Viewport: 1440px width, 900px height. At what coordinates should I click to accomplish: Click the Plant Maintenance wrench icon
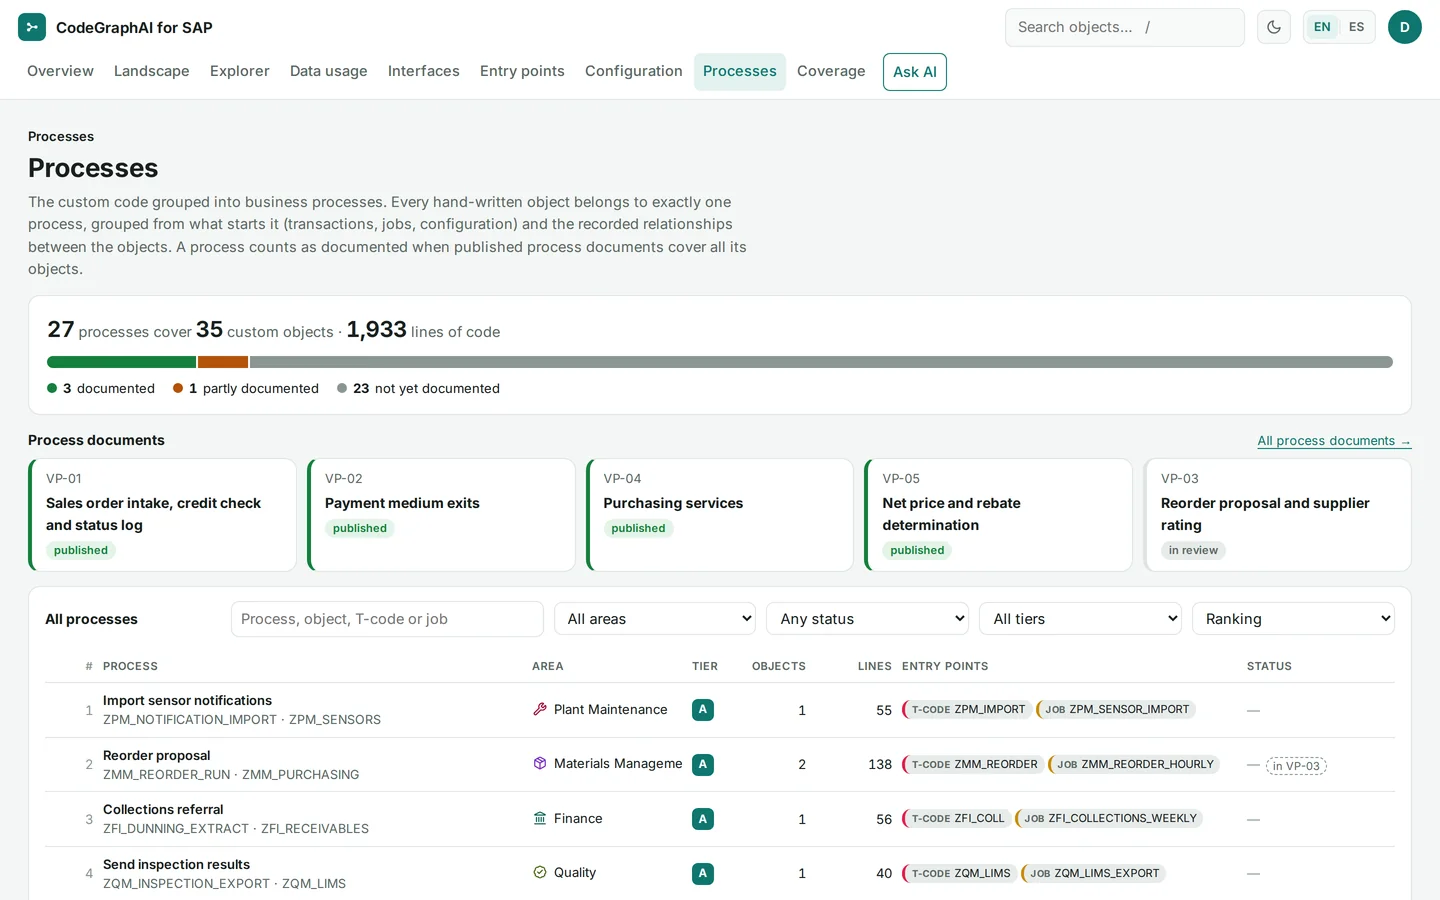coord(540,709)
